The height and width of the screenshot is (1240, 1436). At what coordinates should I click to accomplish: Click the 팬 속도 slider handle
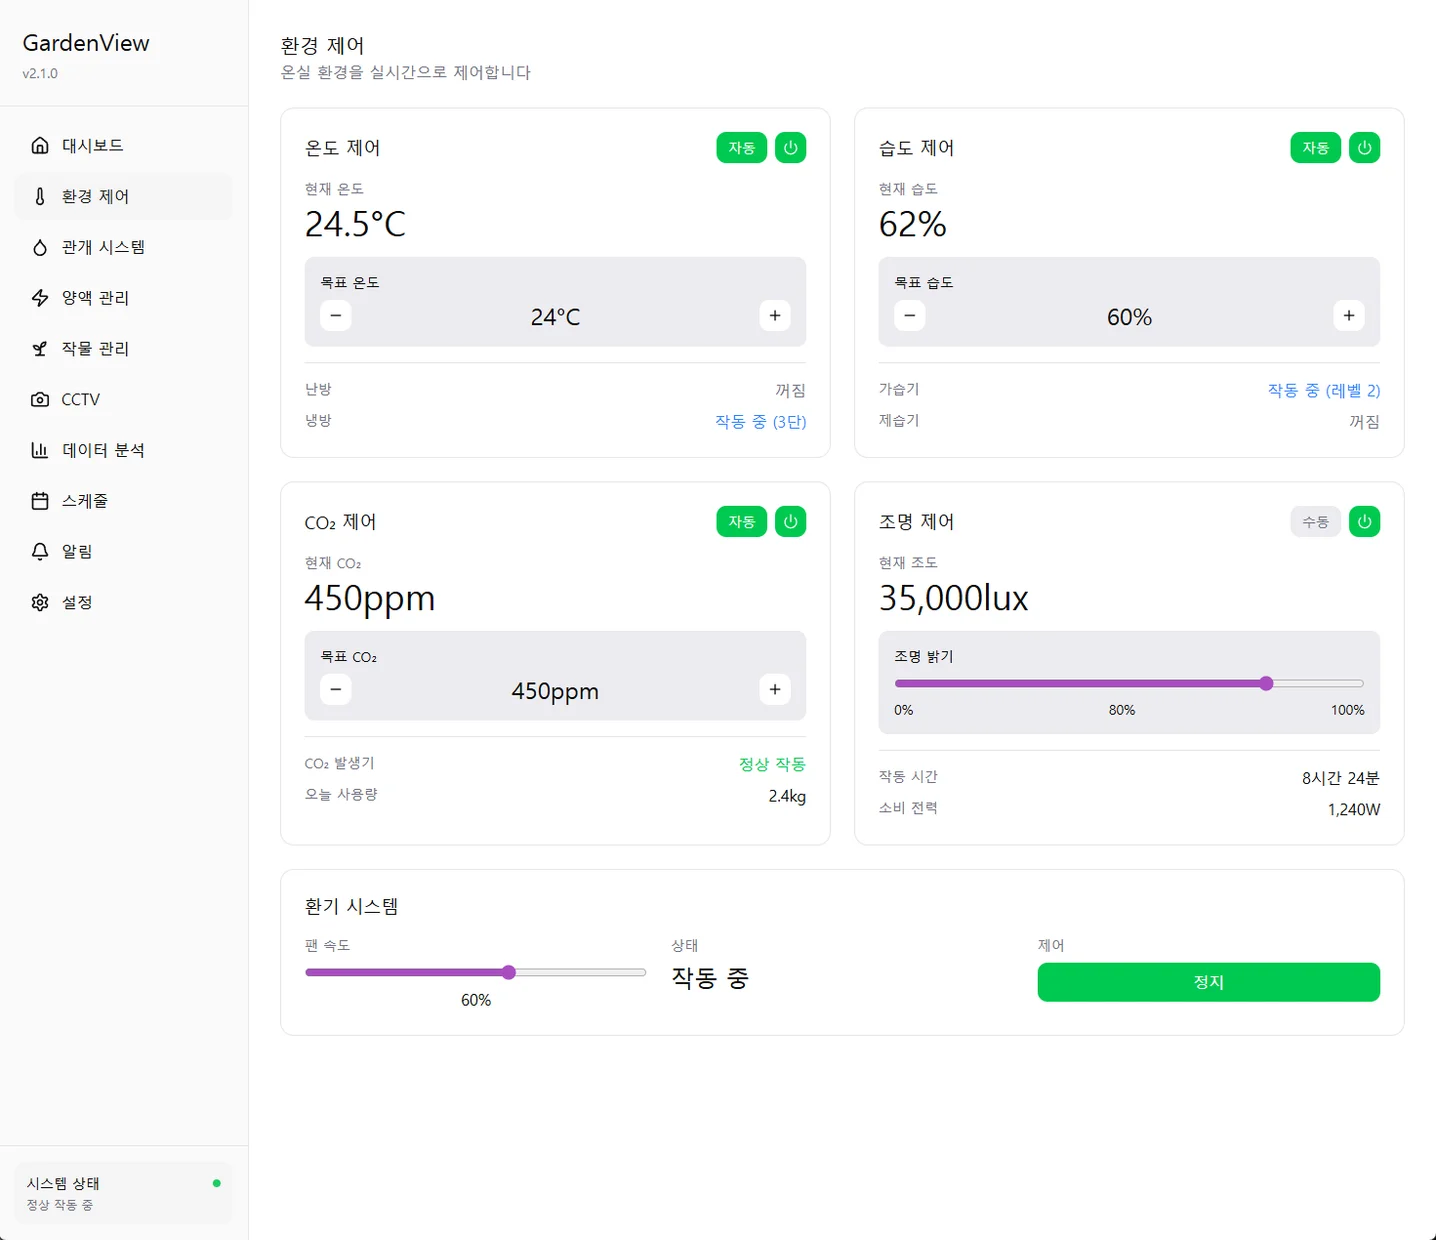point(509,973)
